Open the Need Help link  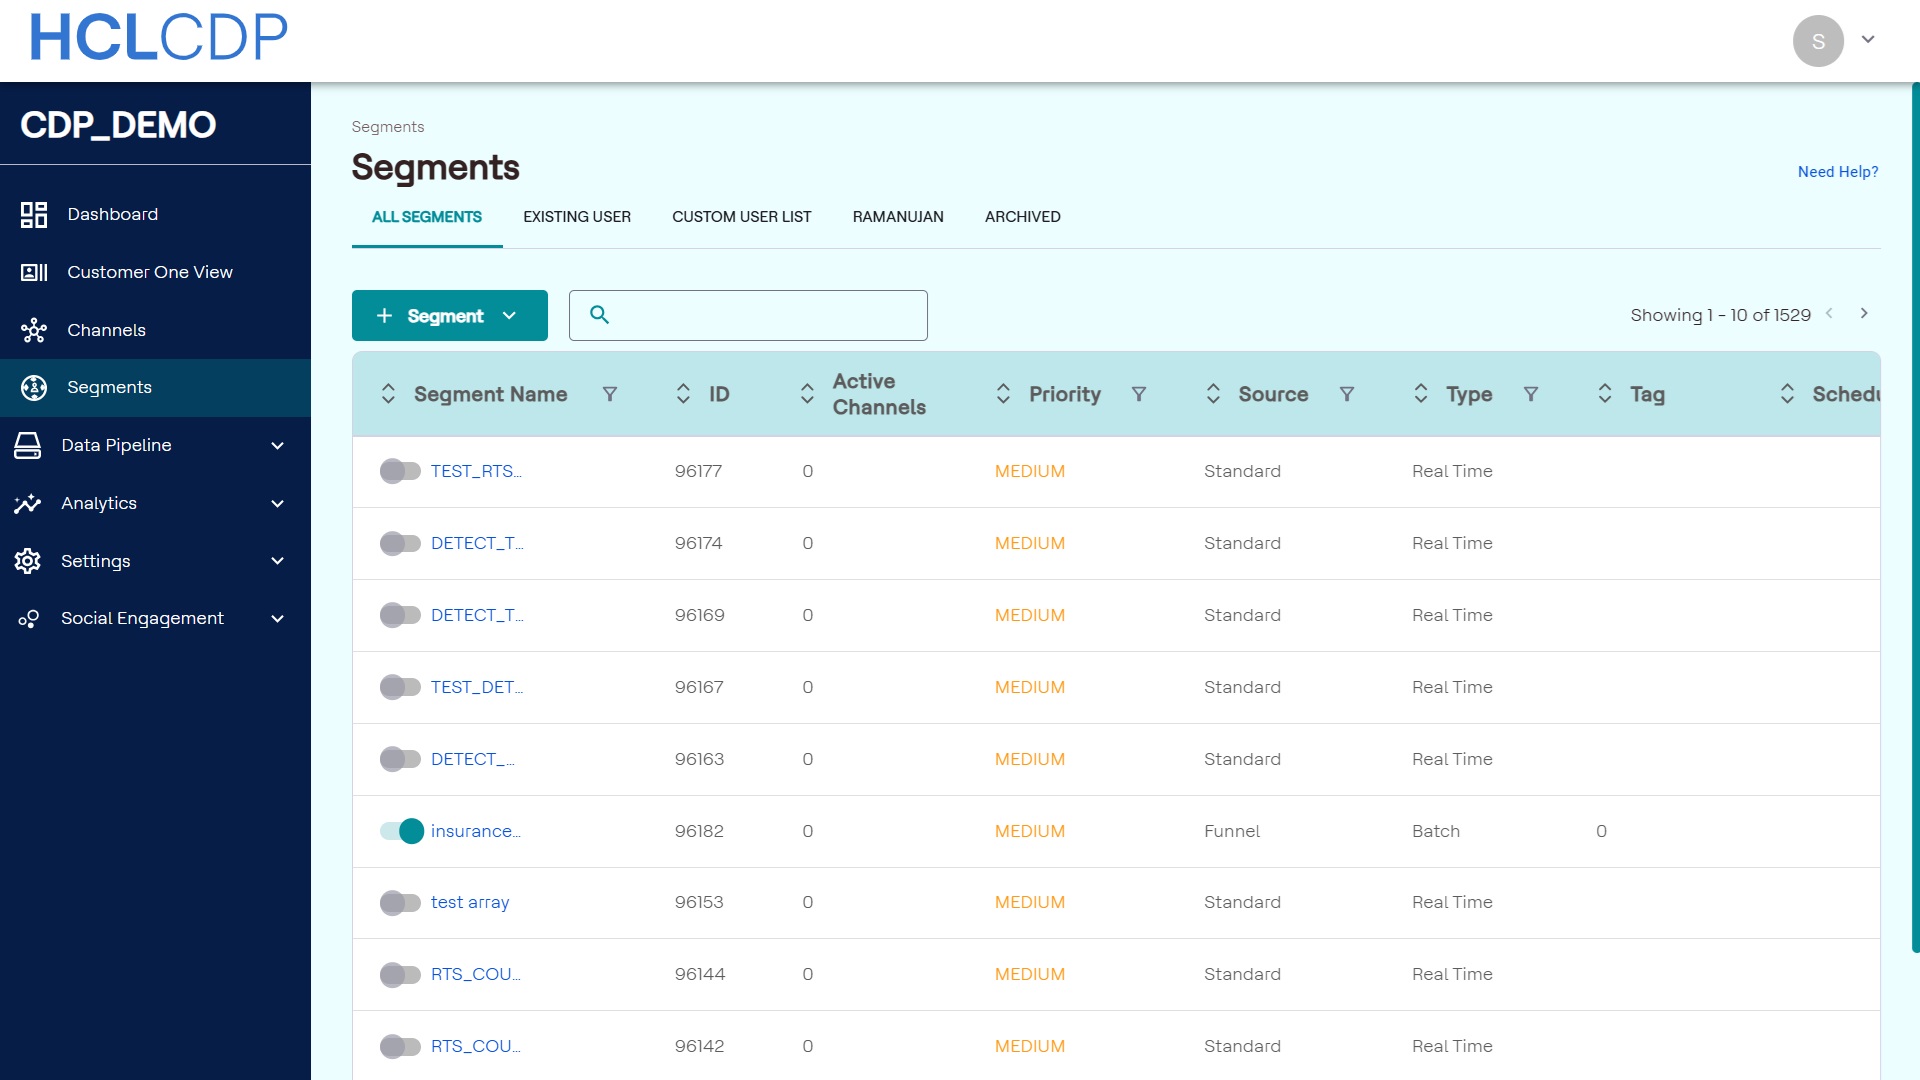1837,172
